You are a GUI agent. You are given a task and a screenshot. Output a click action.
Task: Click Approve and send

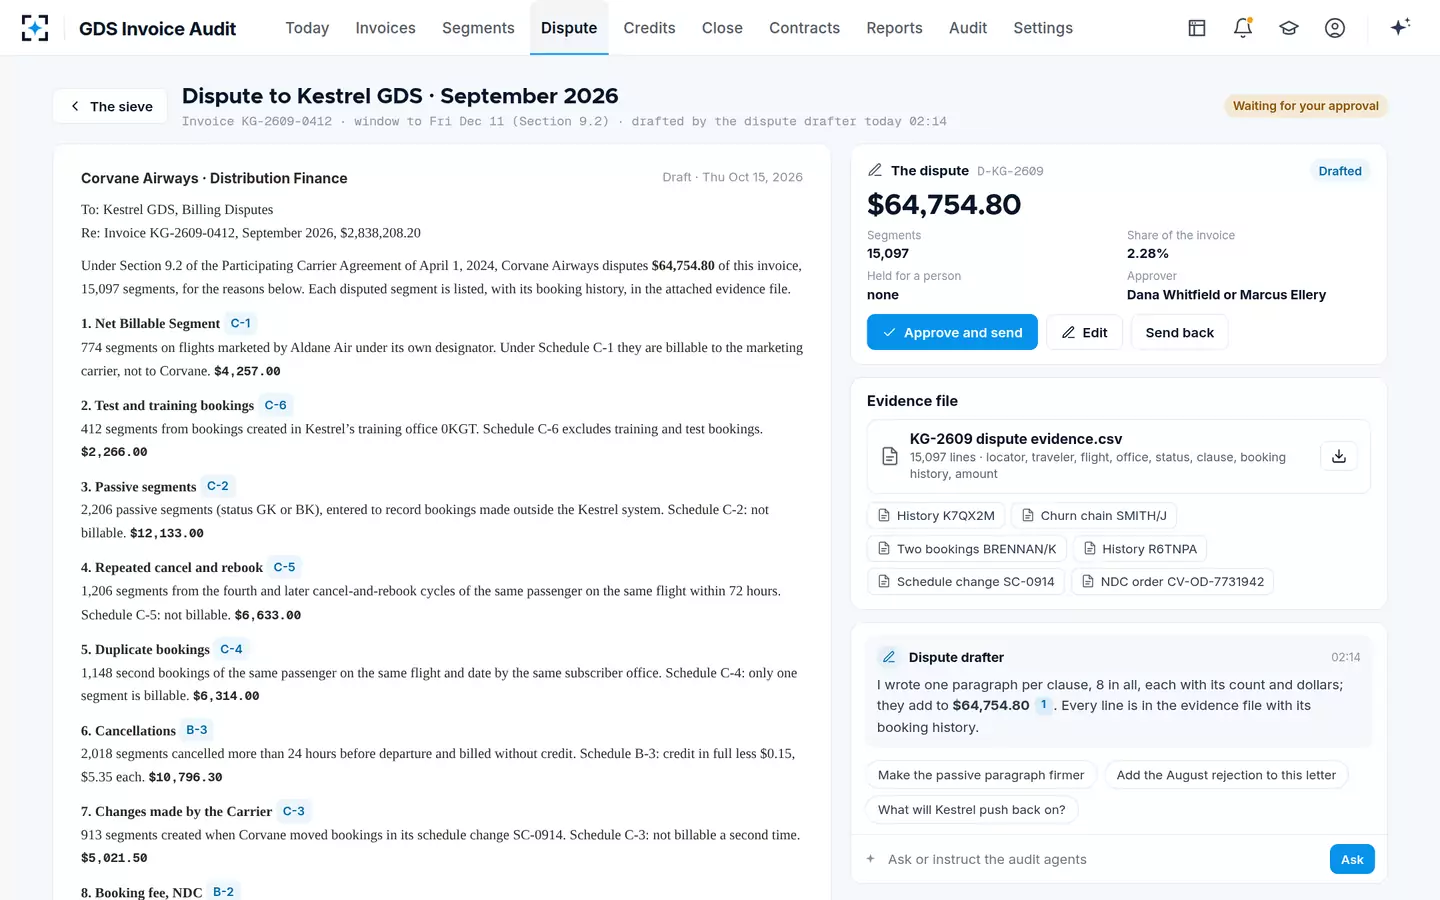tap(952, 332)
